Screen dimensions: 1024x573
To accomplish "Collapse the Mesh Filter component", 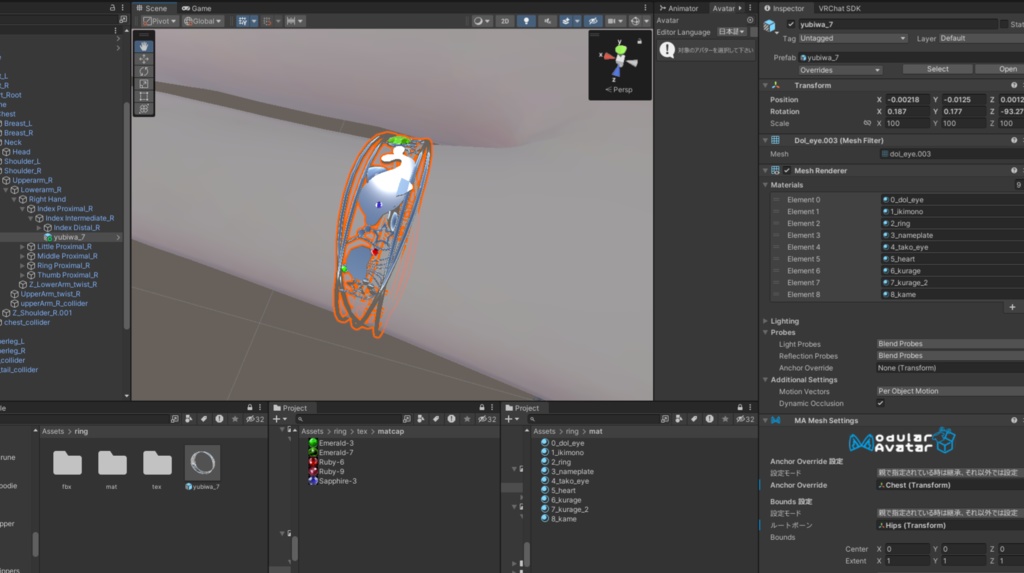I will [765, 140].
